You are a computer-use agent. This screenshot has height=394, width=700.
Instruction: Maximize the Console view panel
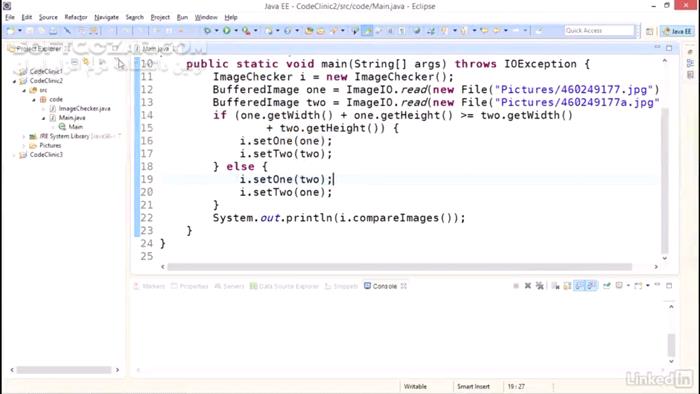click(669, 285)
